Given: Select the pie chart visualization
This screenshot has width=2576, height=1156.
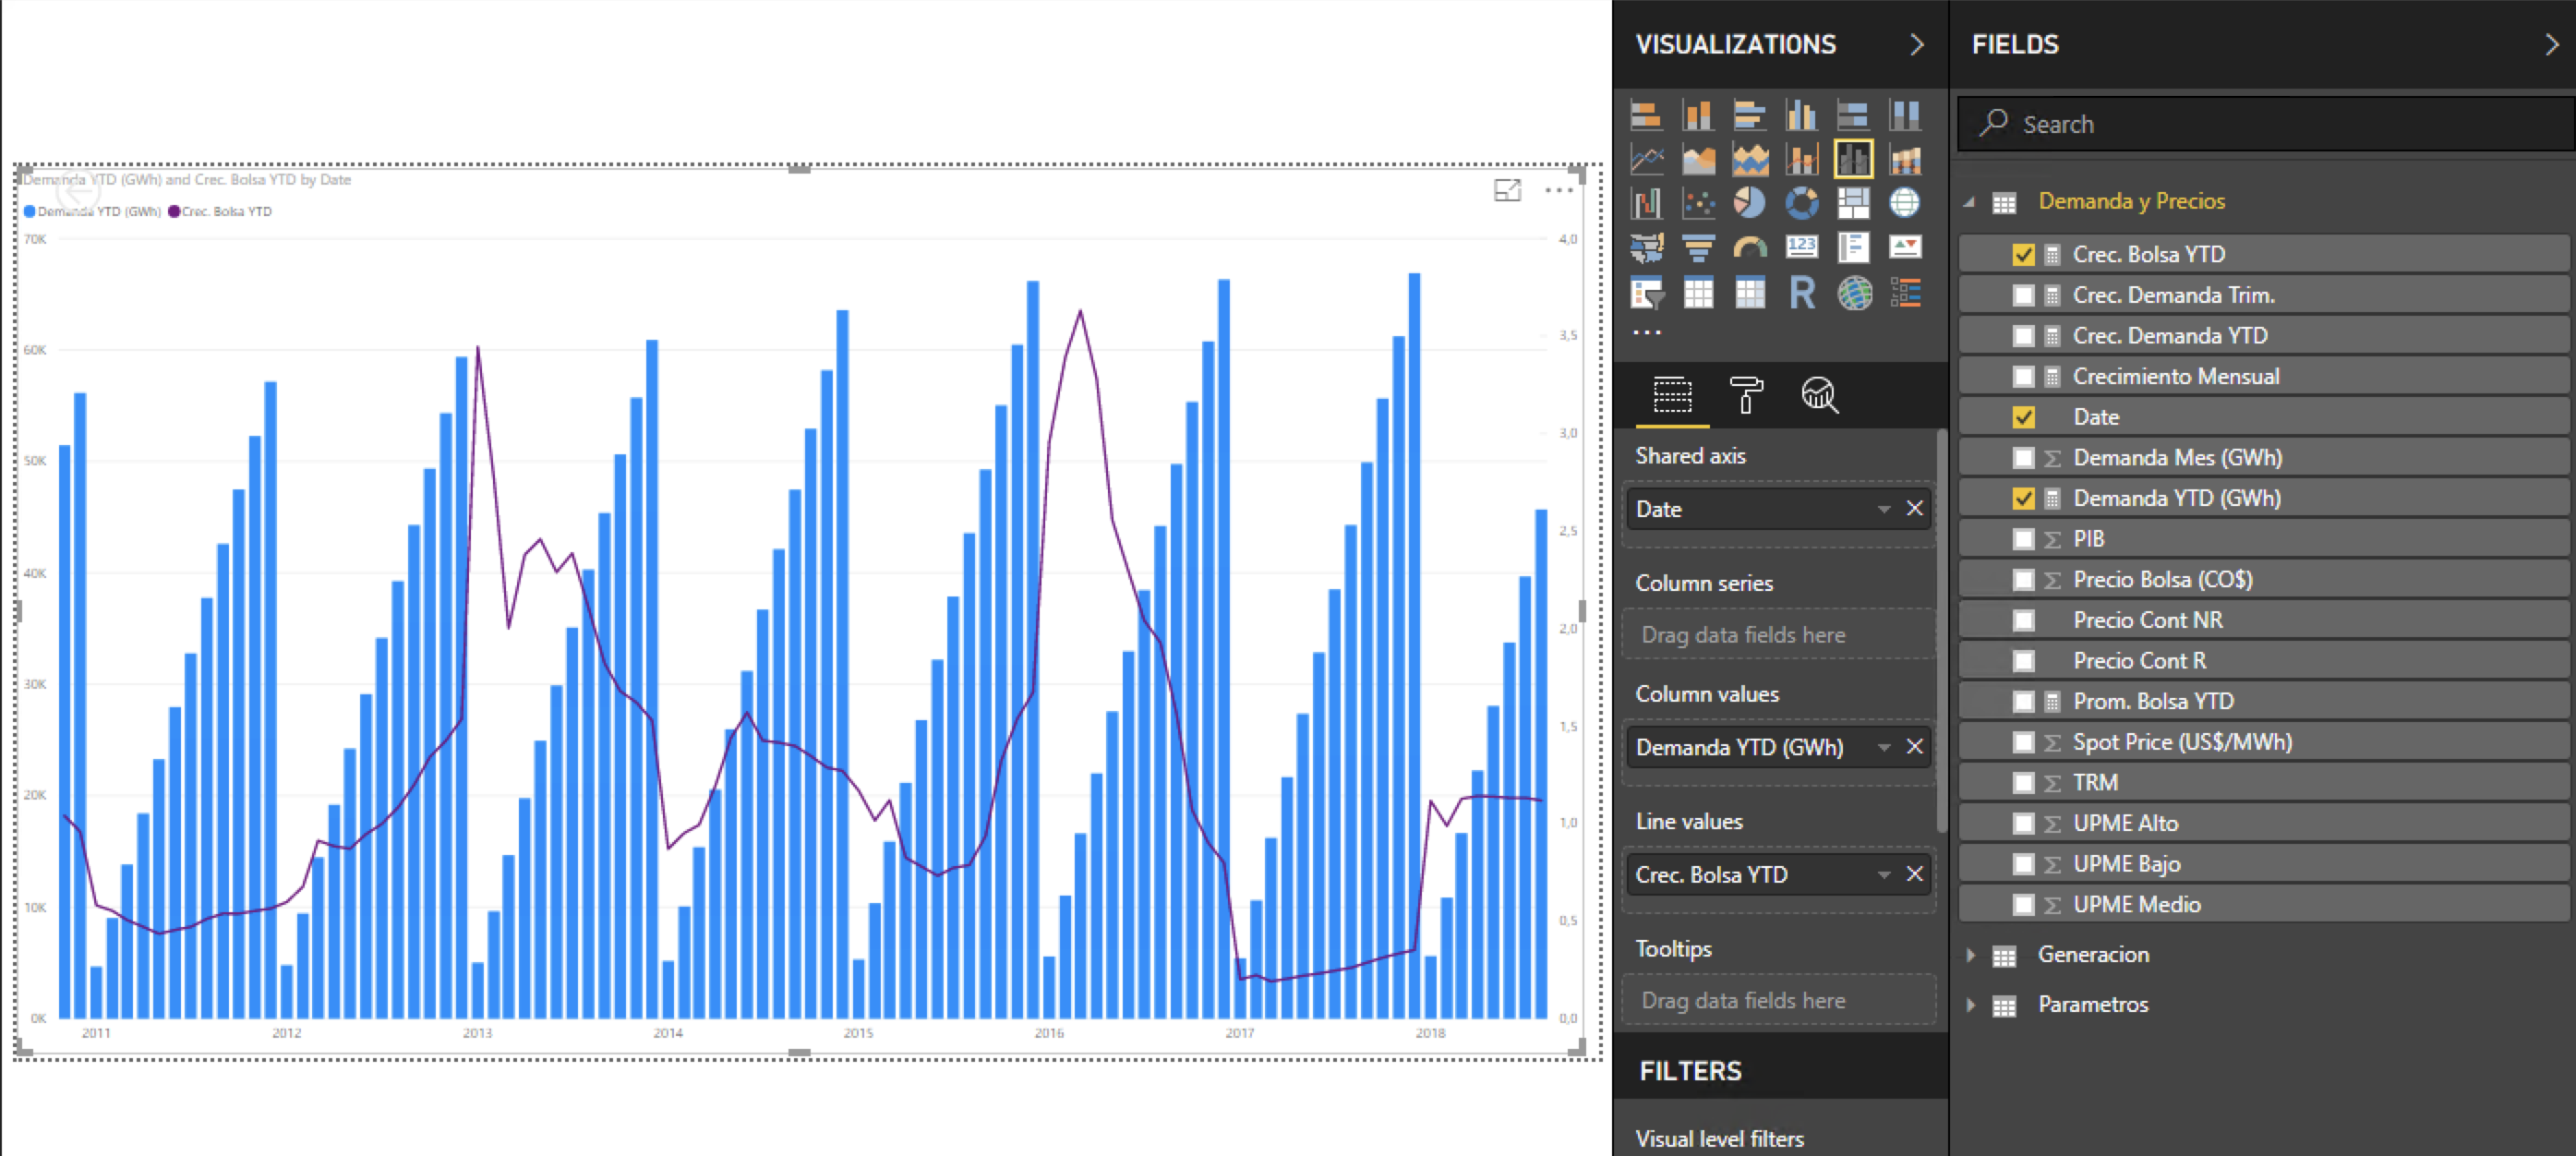Looking at the screenshot, I should coord(1749,203).
